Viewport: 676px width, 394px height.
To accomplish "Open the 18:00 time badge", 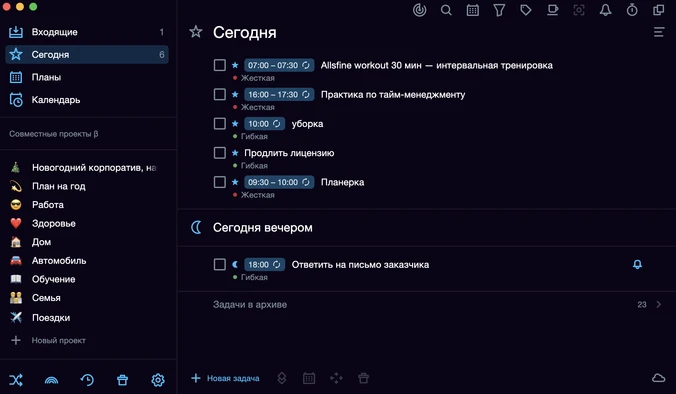I will (264, 264).
